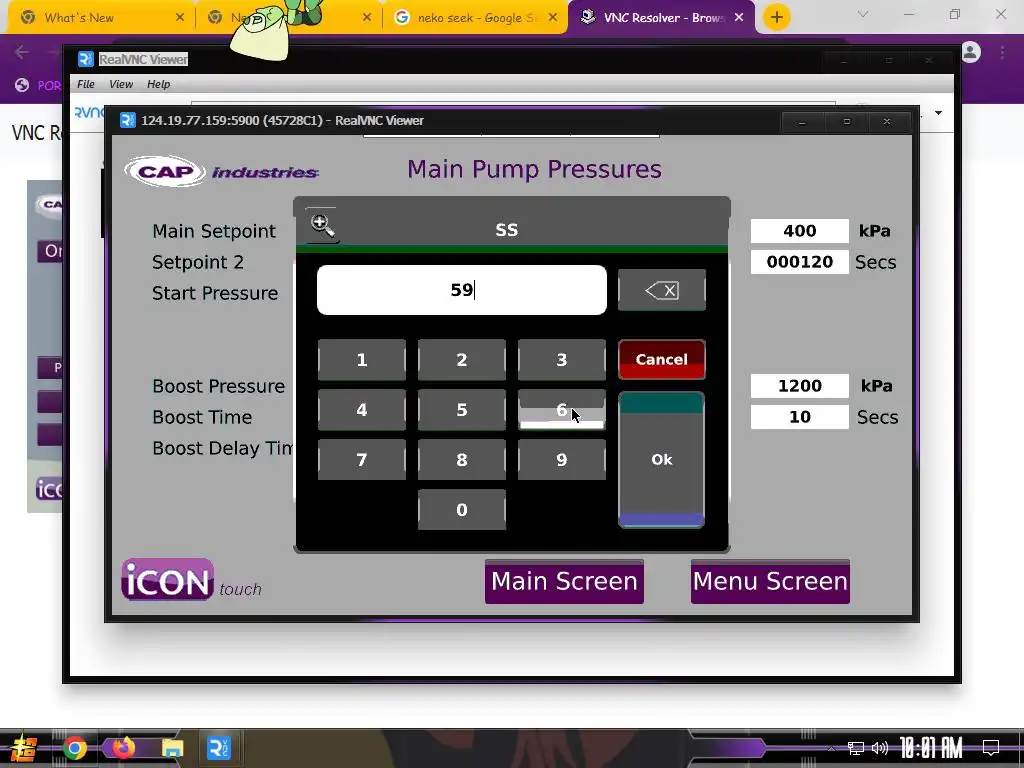Screen dimensions: 1024x768
Task: Select the 000120 Secs value field
Action: (x=799, y=262)
